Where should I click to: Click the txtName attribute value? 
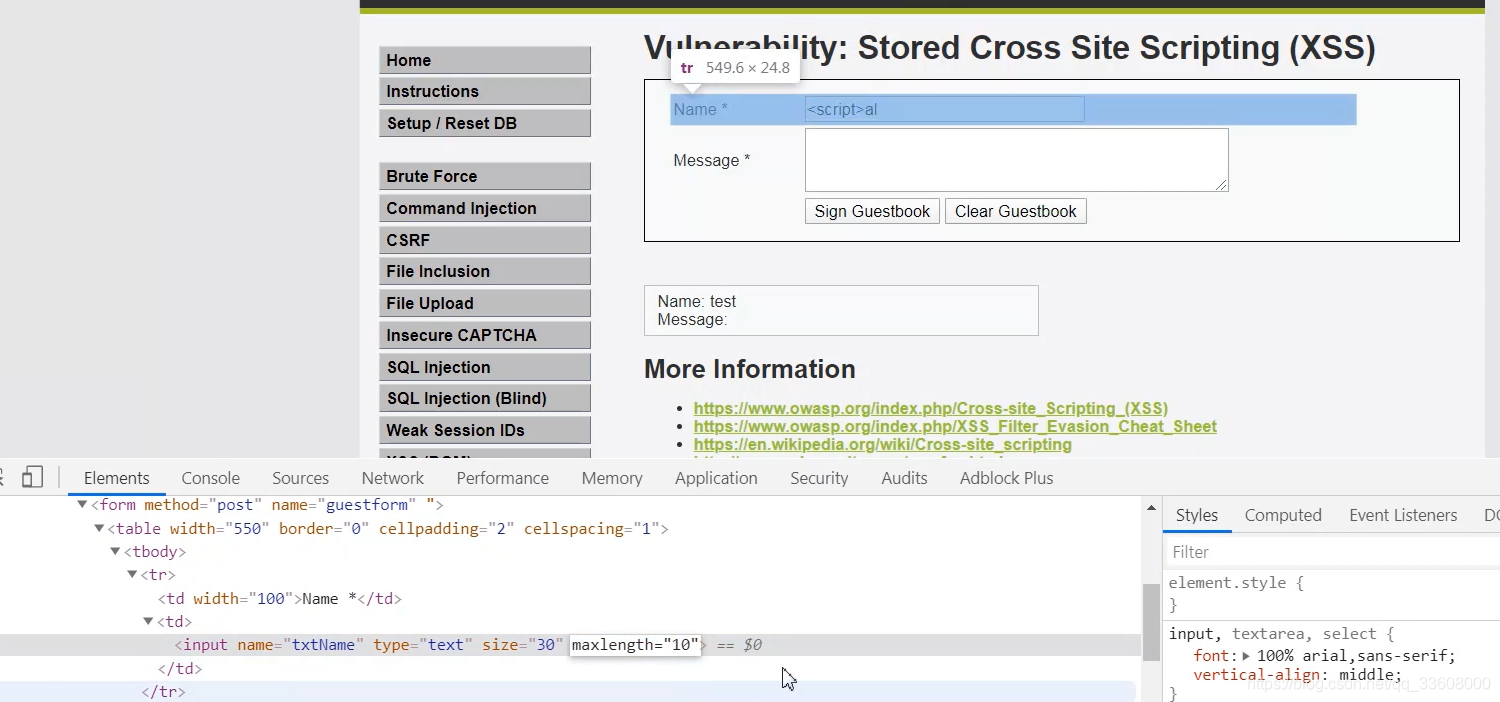(323, 645)
